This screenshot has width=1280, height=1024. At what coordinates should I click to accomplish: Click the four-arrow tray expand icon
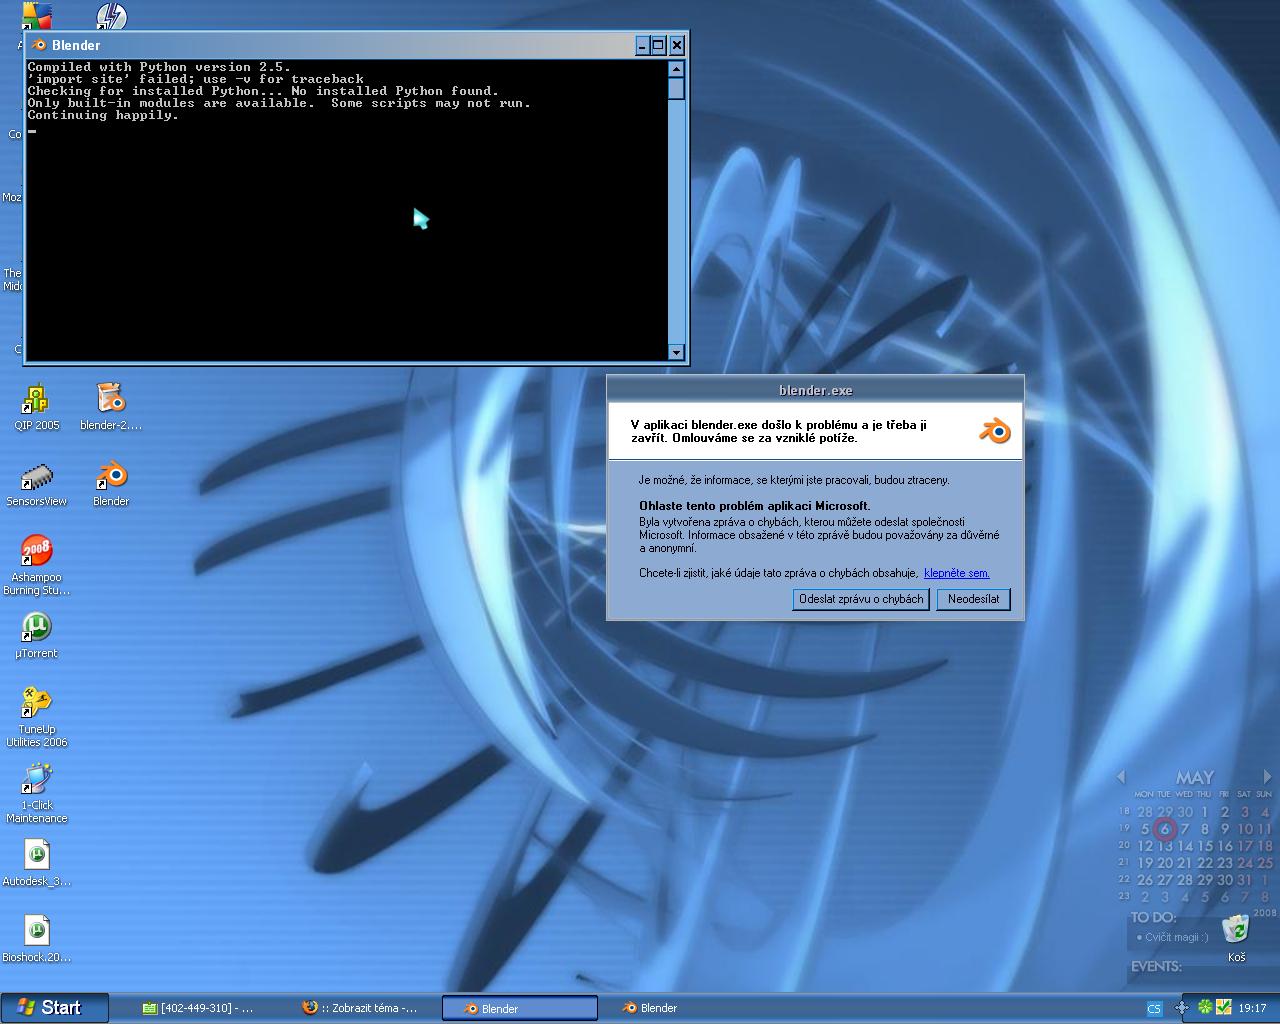[x=1181, y=1008]
